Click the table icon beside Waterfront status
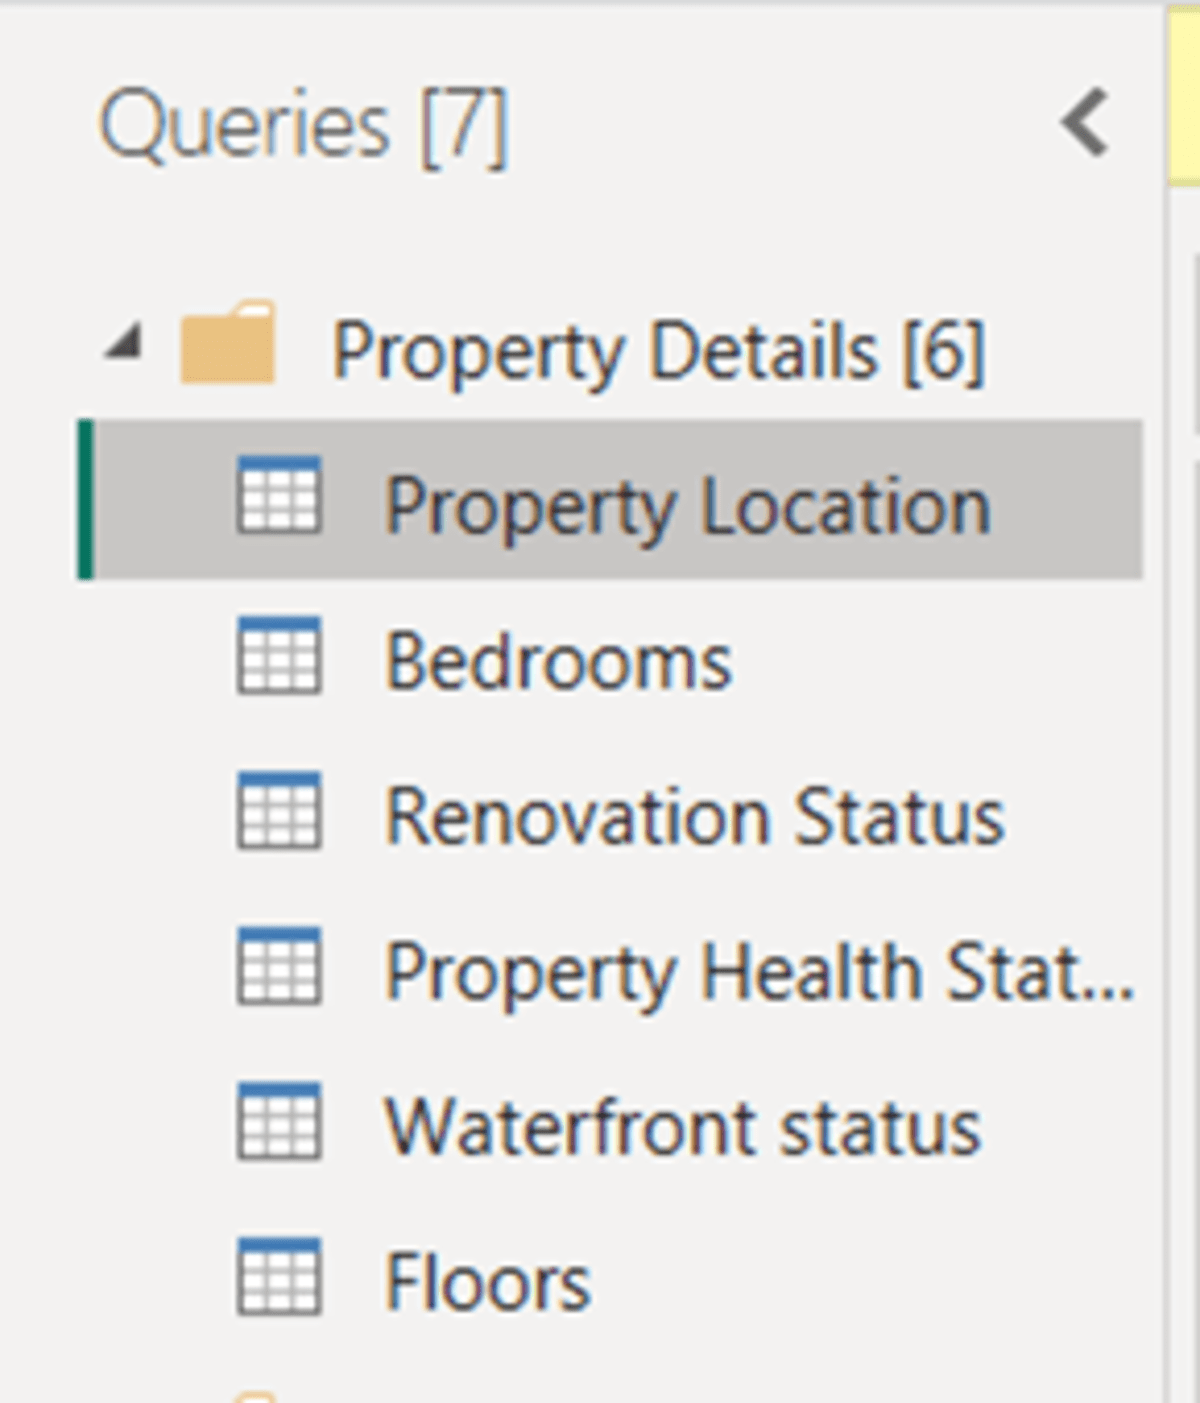Screen dimensions: 1200x1403 tap(279, 1121)
